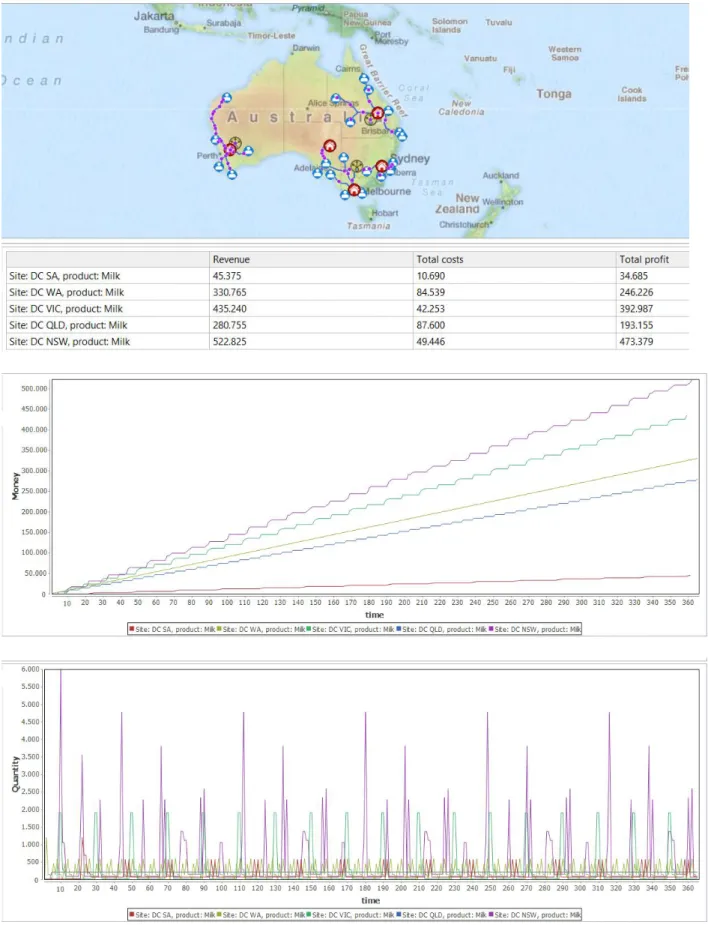Click the revenue value 522.825
The height and width of the screenshot is (925, 708).
point(230,342)
